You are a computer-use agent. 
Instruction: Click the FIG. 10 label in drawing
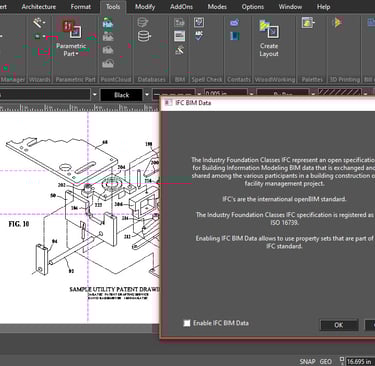tap(19, 224)
